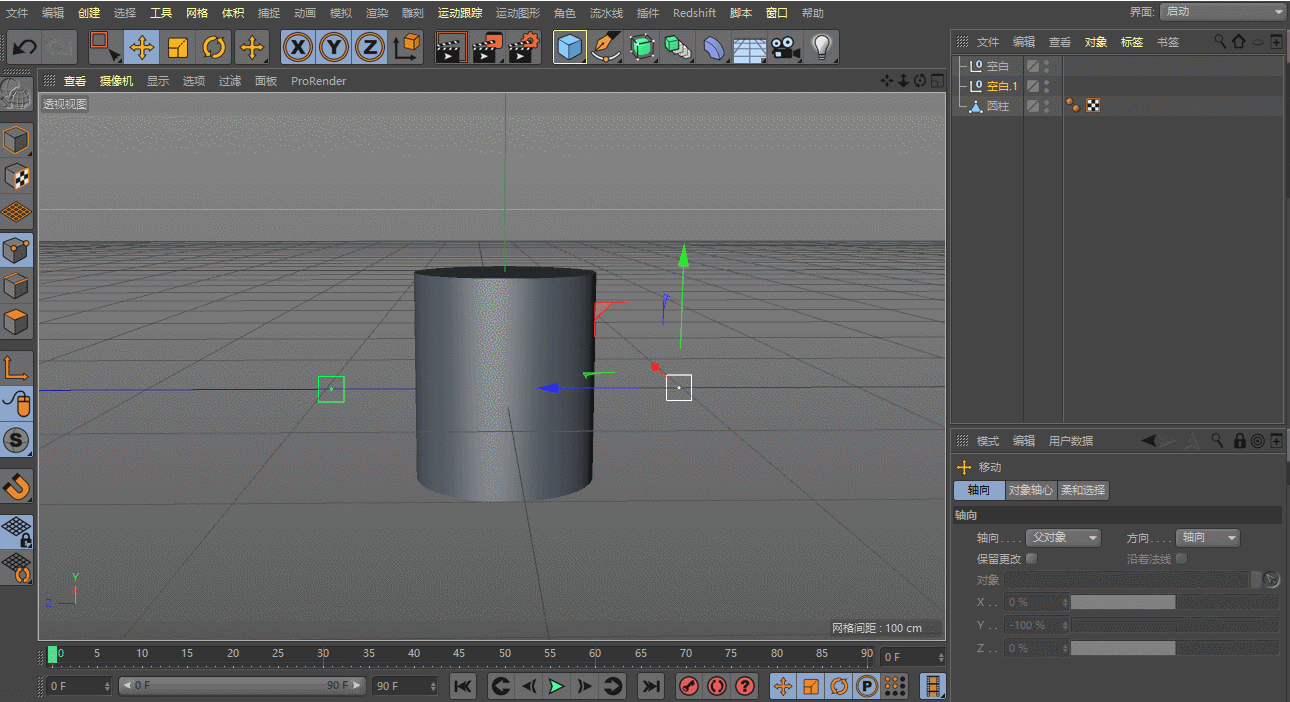Viewport: 1290px width, 702px height.
Task: Open the 渲染 menu
Action: [x=377, y=13]
